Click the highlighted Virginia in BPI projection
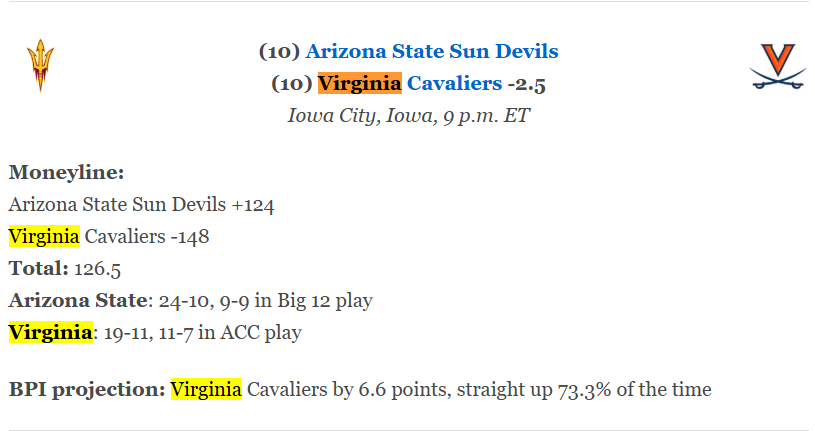 tap(206, 389)
